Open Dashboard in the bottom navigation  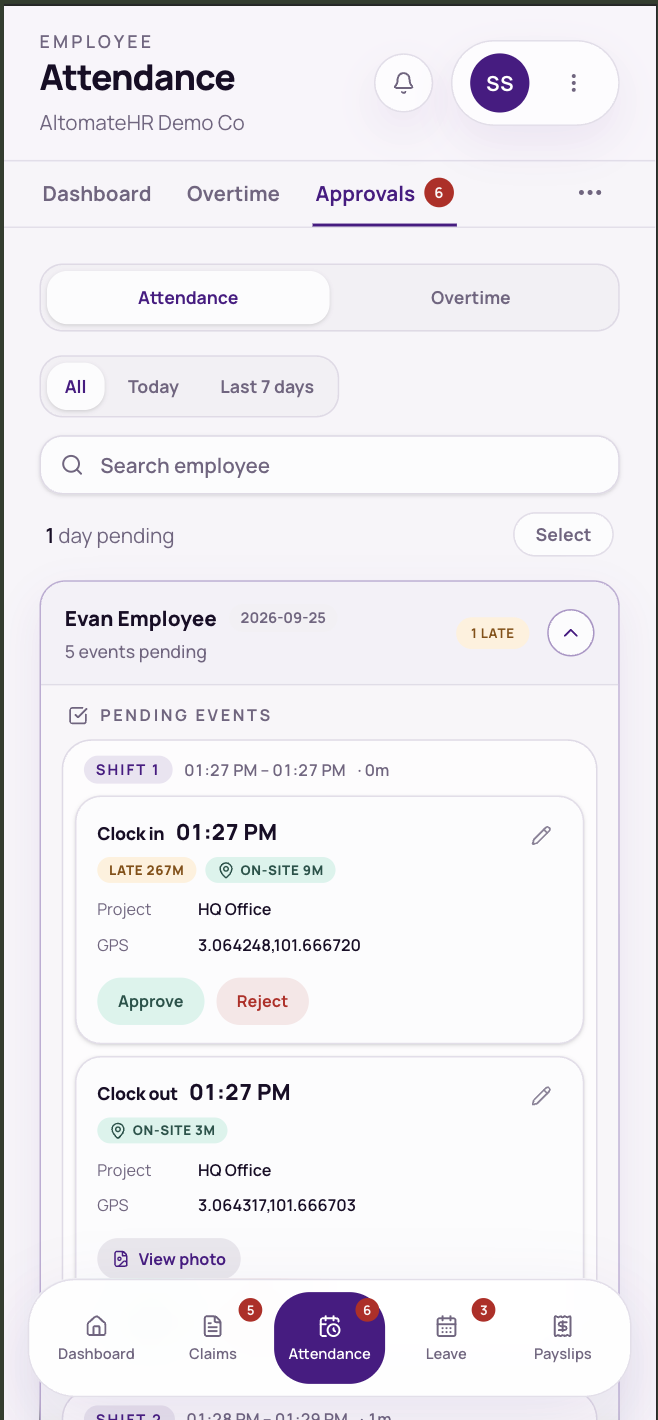(96, 1338)
